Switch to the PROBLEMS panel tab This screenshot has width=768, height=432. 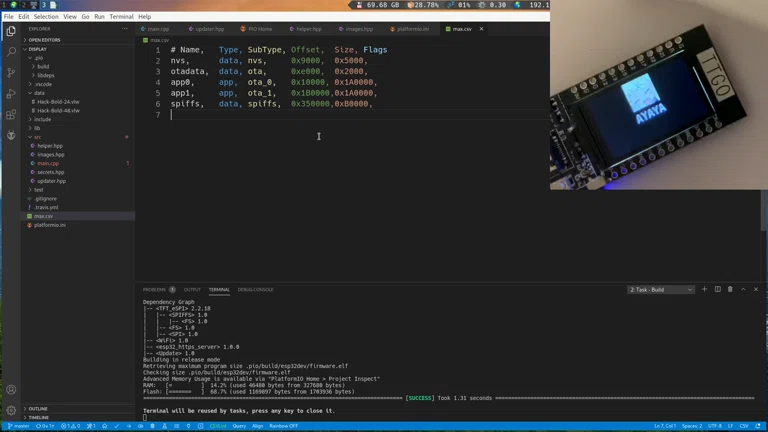click(158, 289)
